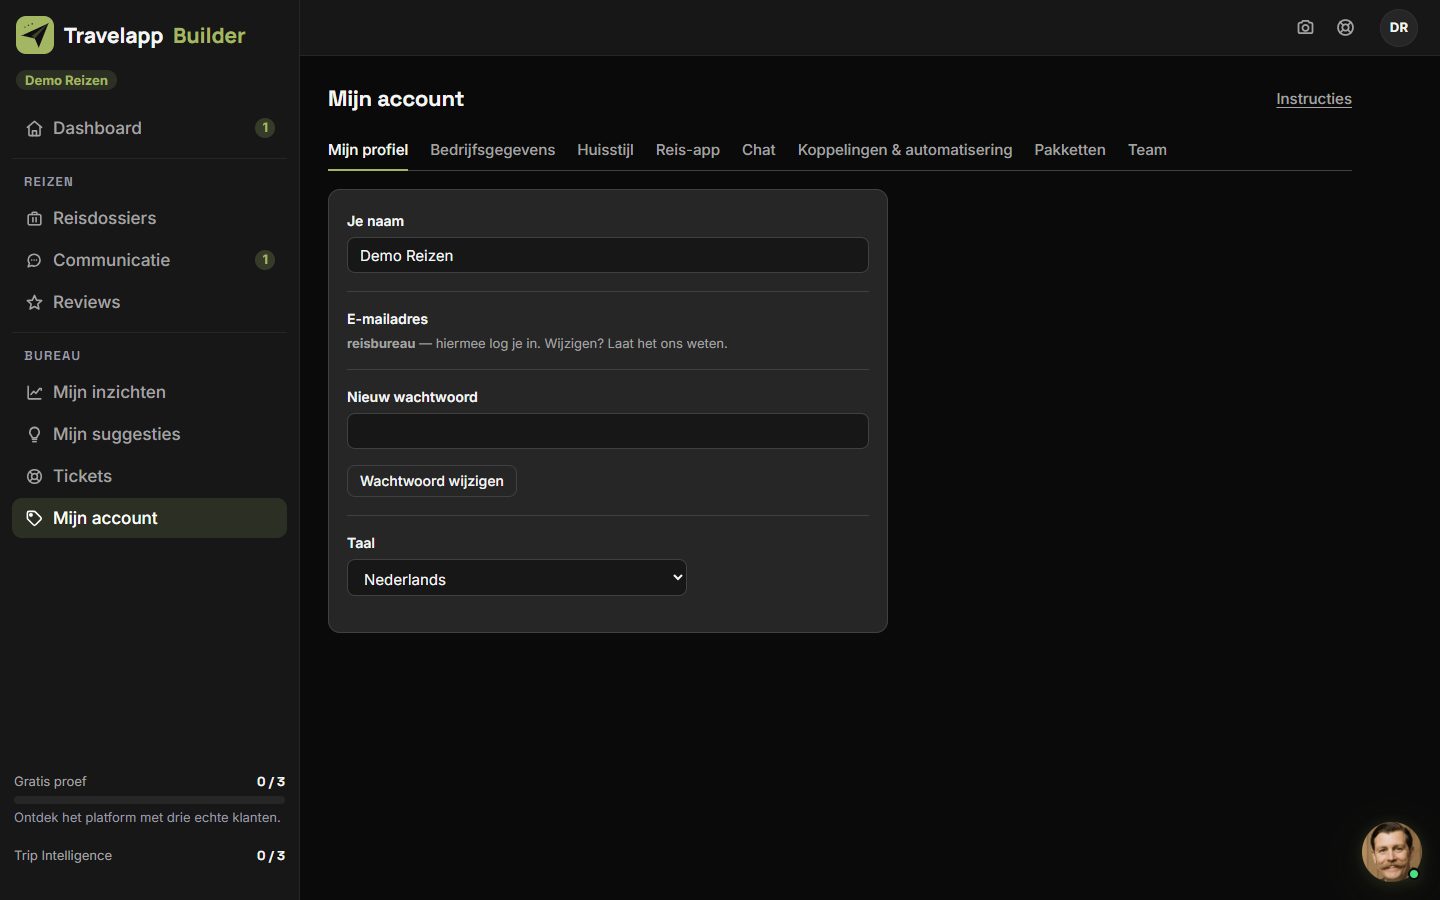Viewport: 1440px width, 900px height.
Task: Open the DR user avatar menu
Action: pos(1399,27)
